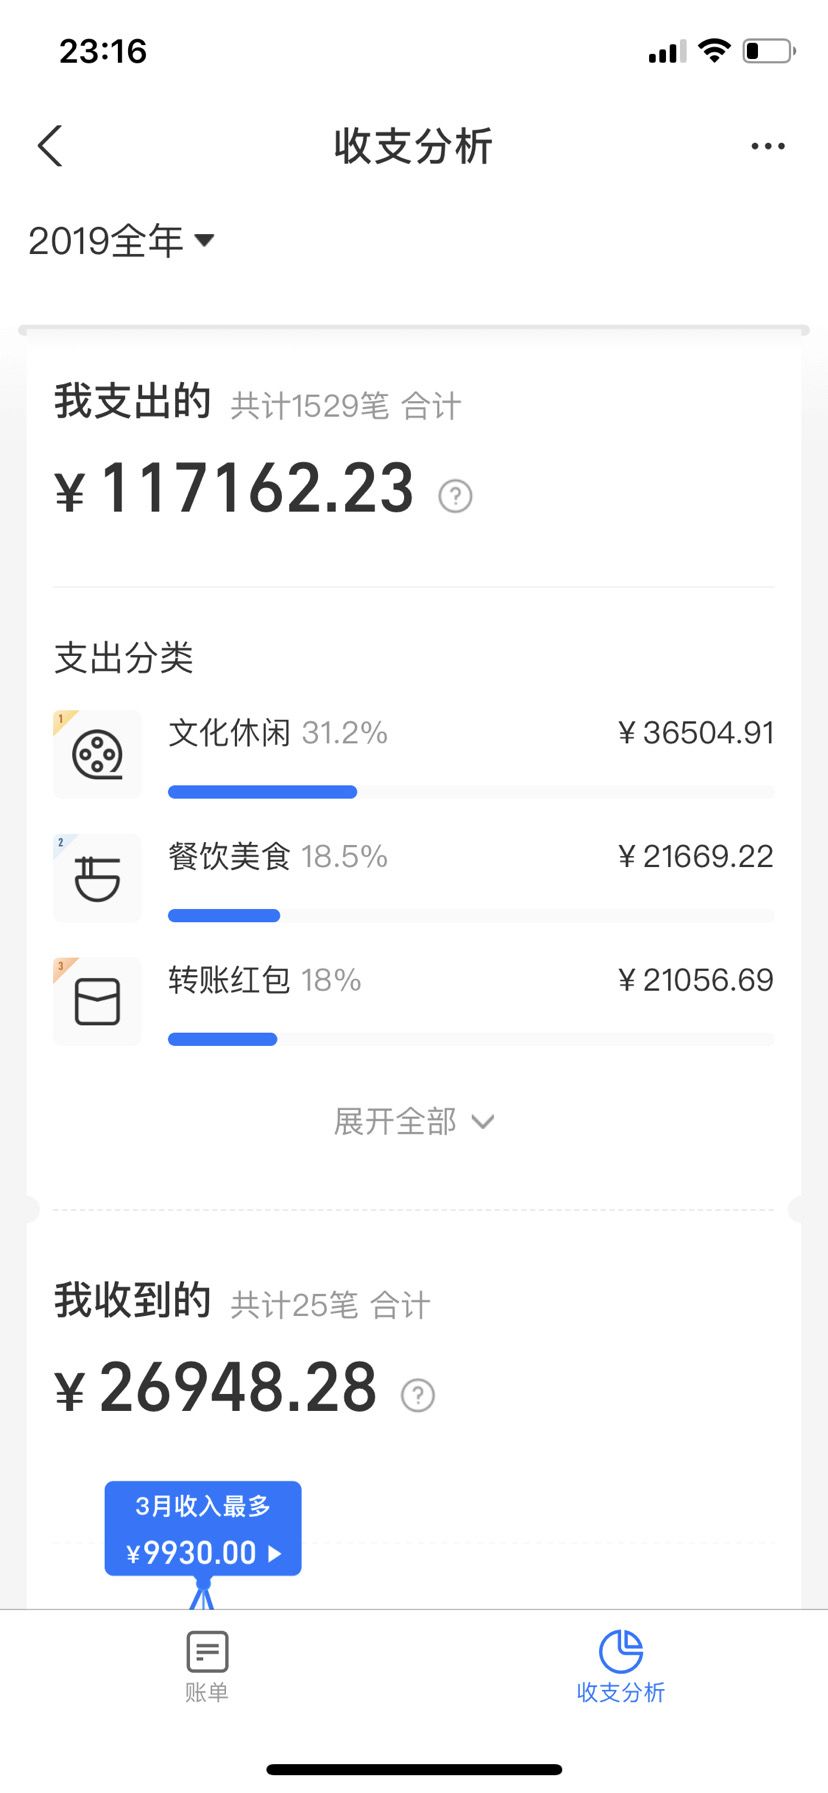This screenshot has width=828, height=1793.
Task: Tap the film reel 文化休闲 icon
Action: (97, 754)
